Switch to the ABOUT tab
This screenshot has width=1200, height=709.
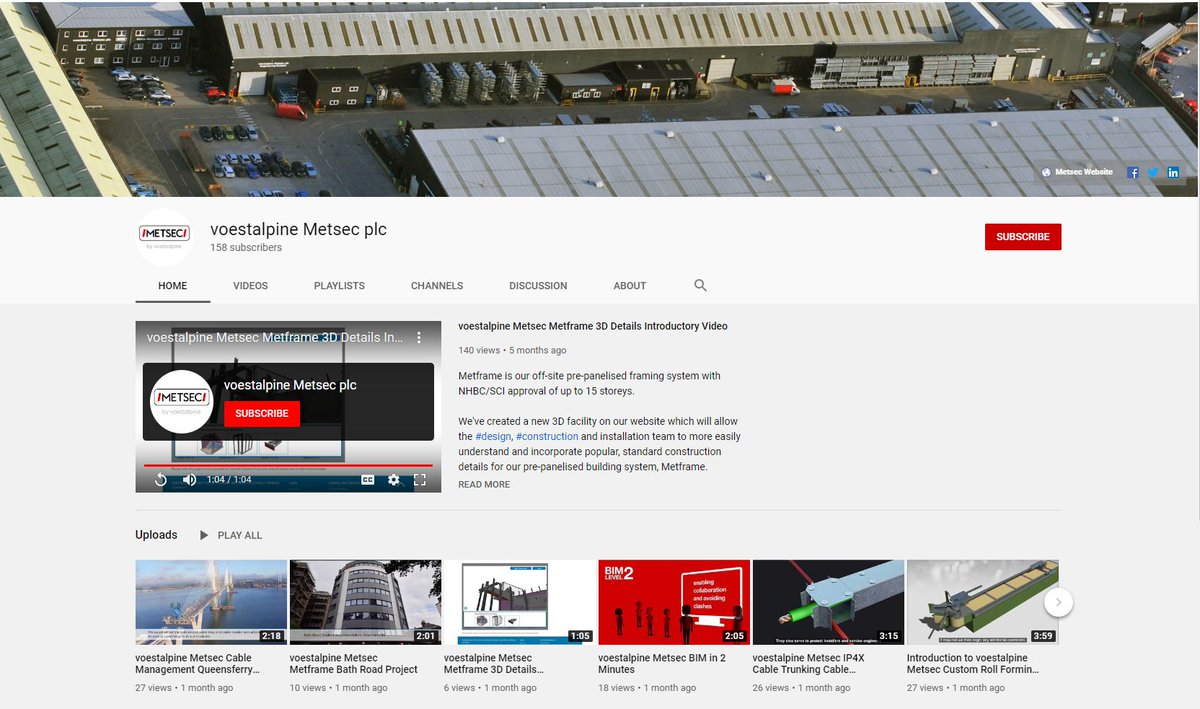click(630, 286)
